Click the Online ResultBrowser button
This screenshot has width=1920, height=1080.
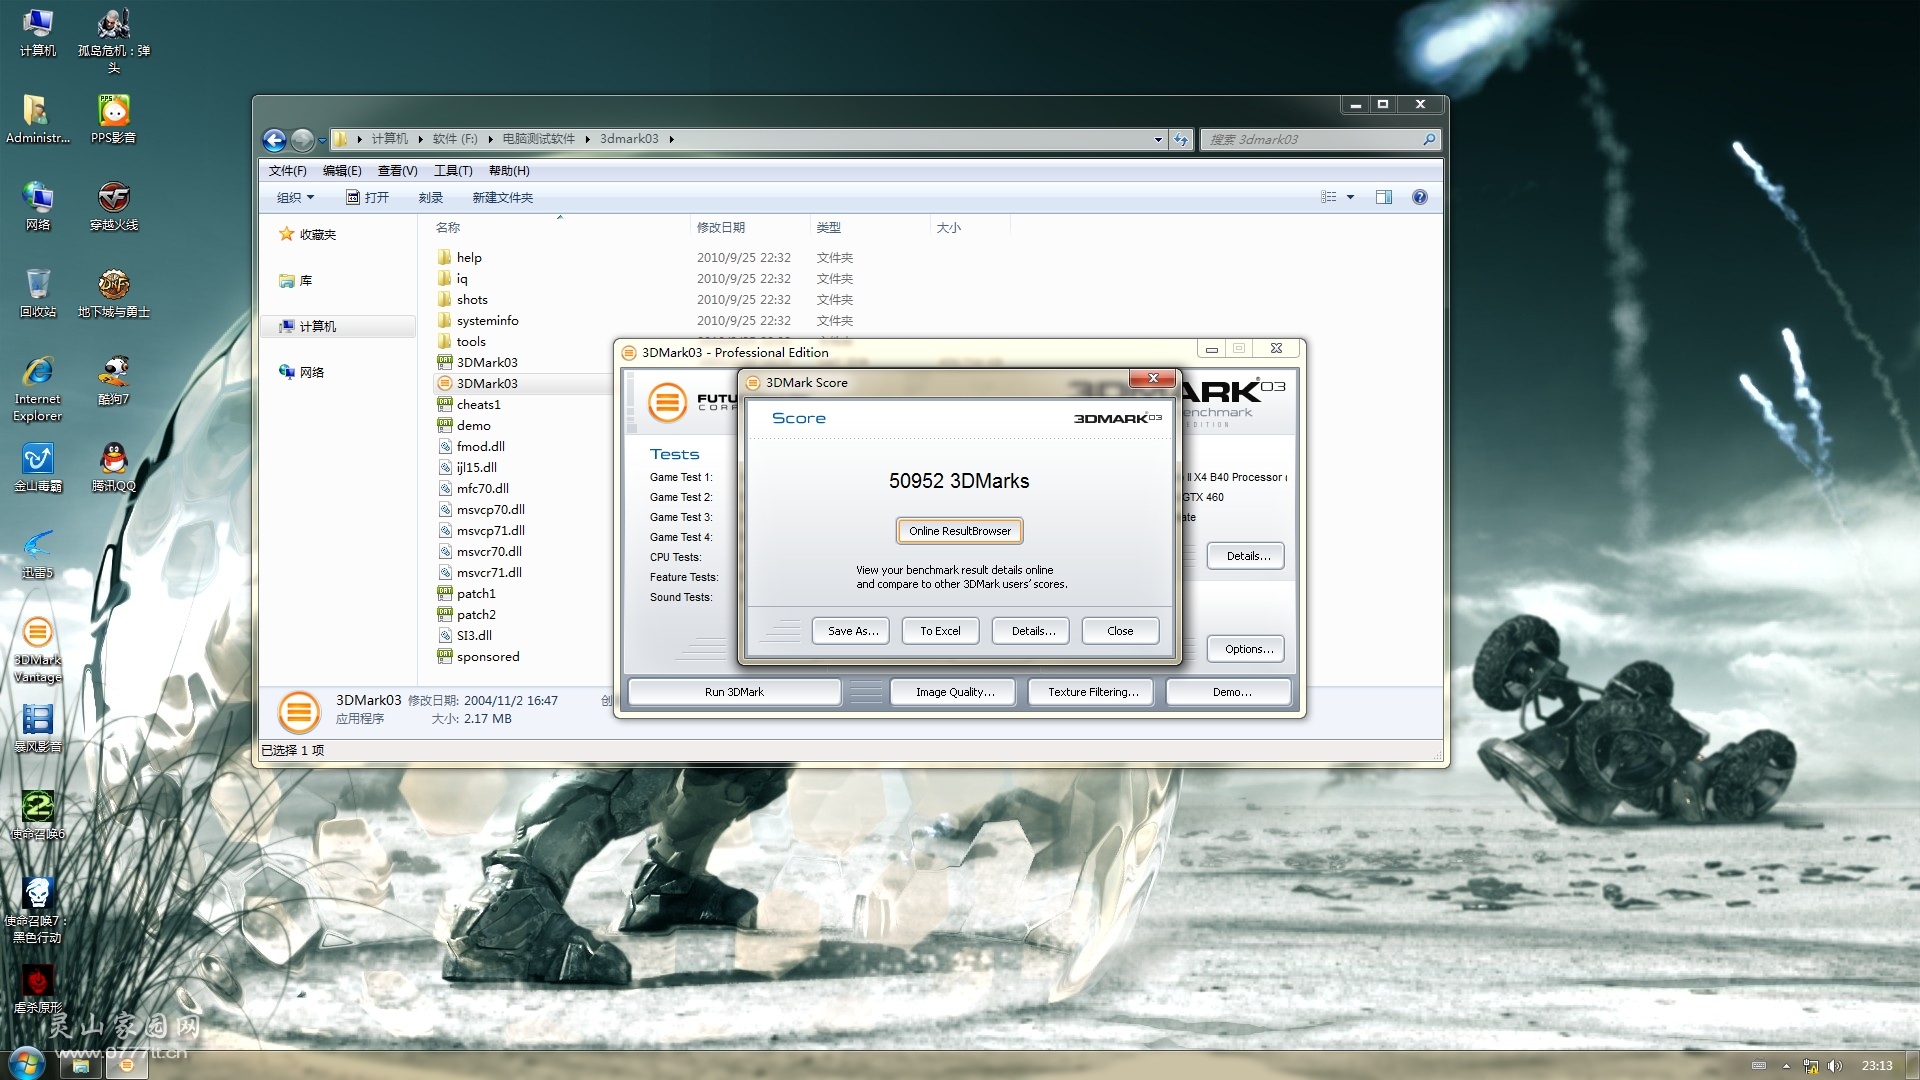point(960,531)
